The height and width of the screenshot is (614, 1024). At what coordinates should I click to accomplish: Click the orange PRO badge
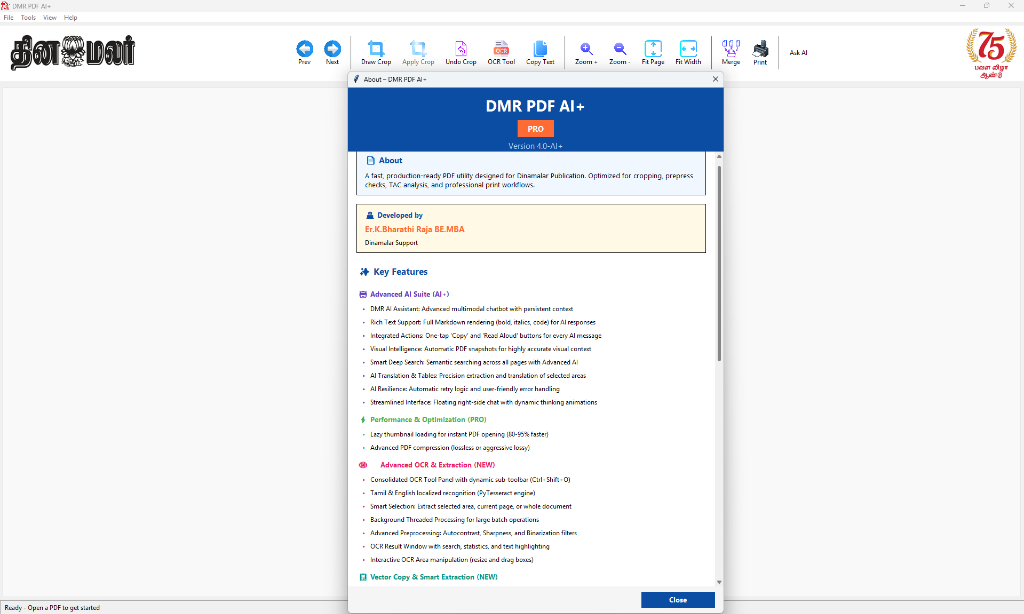(x=536, y=129)
